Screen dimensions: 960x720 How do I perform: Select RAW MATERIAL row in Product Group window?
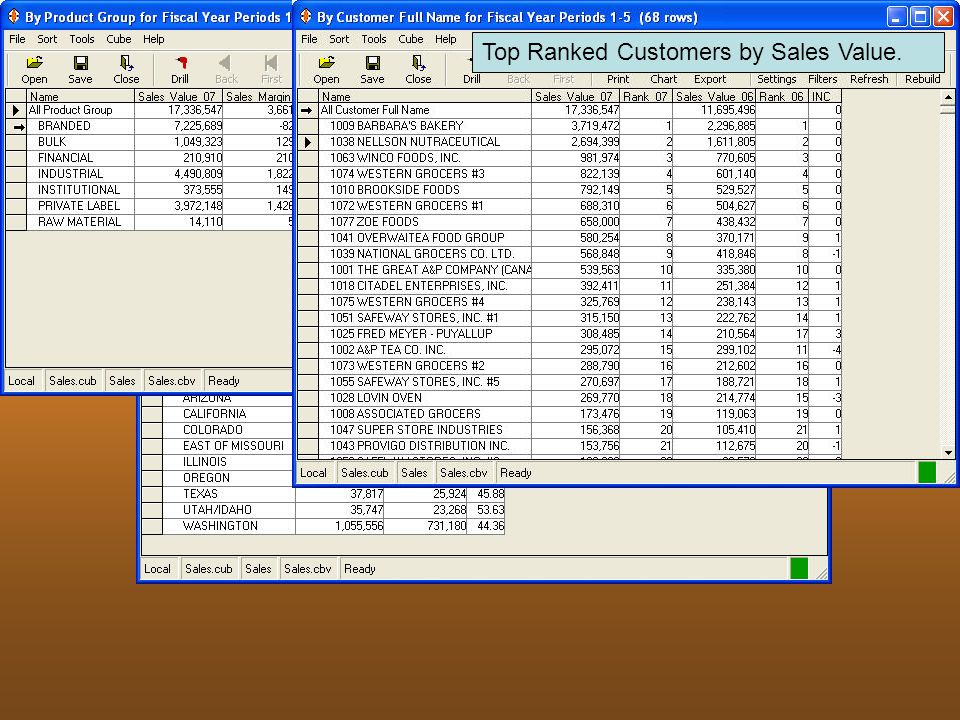pos(149,222)
